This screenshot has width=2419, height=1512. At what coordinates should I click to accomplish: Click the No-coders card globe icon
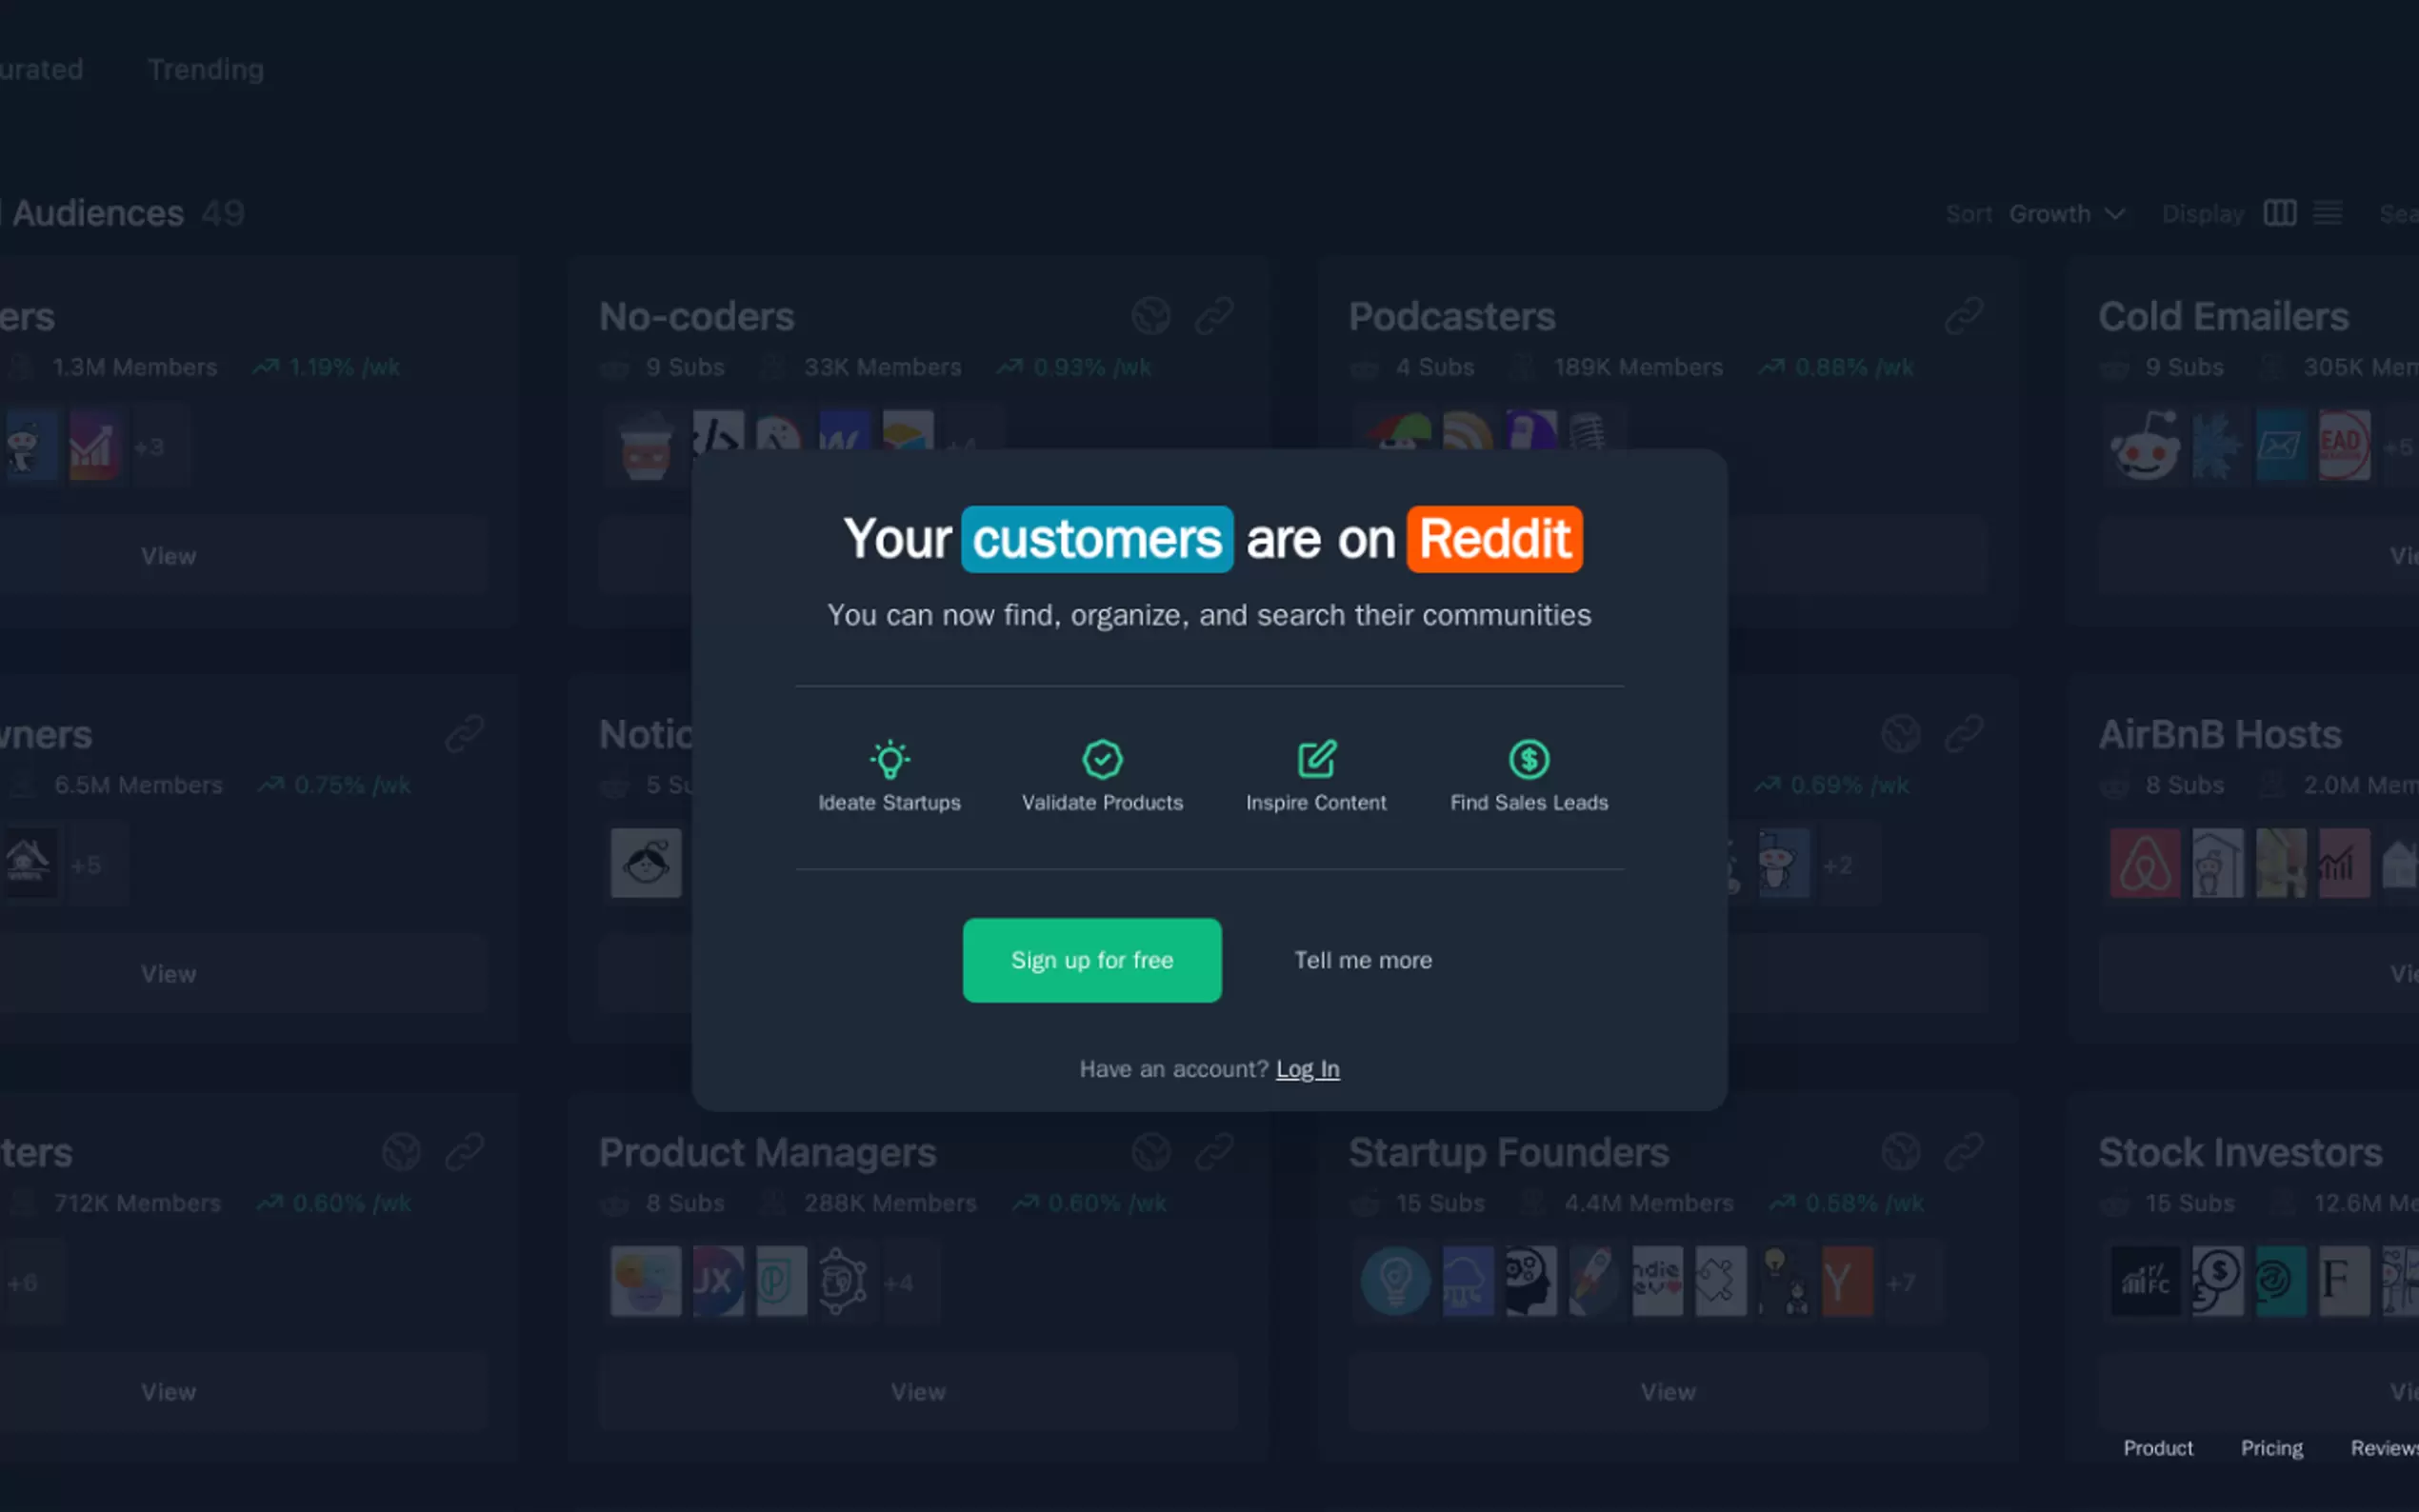pos(1151,316)
